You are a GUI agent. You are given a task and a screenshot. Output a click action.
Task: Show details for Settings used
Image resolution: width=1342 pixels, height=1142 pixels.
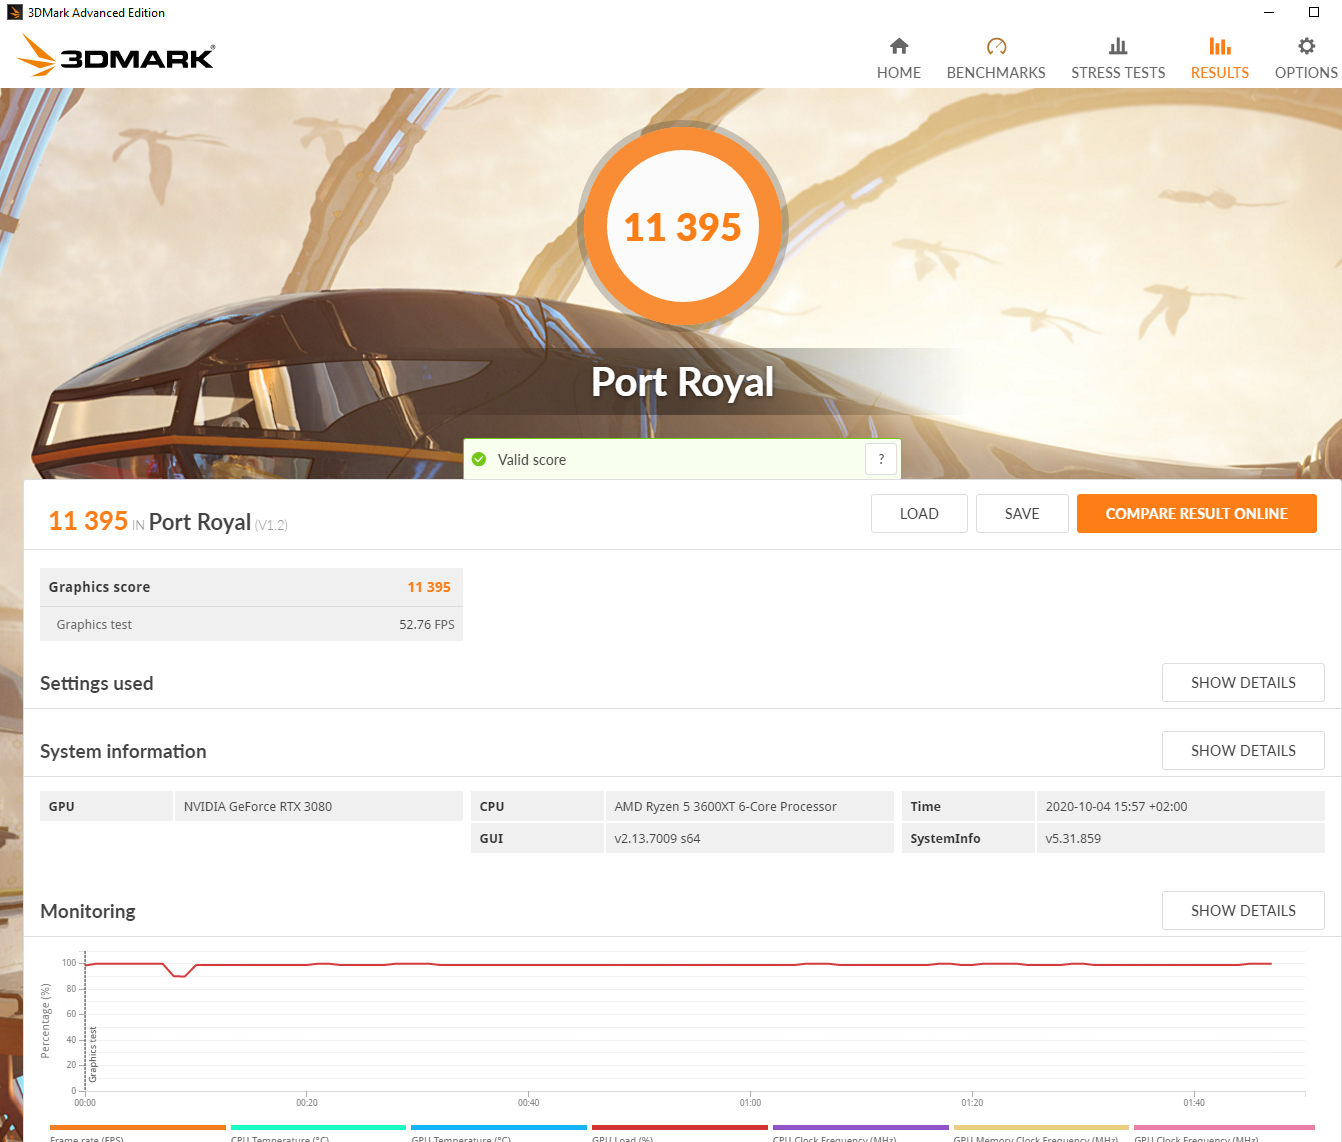pyautogui.click(x=1243, y=682)
